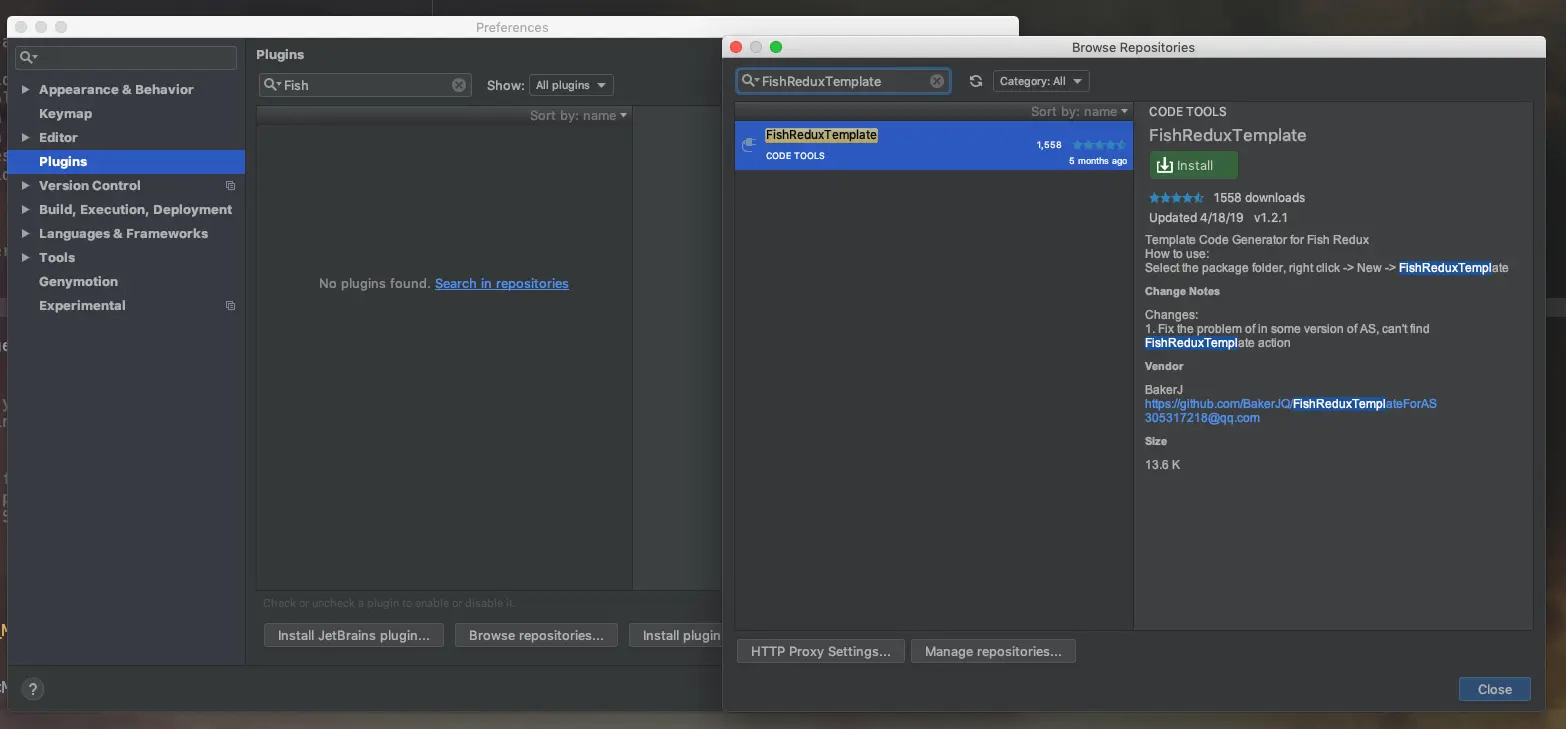Click the 13.6 K size value
Screen dimensions: 1566x729
click(x=1163, y=465)
